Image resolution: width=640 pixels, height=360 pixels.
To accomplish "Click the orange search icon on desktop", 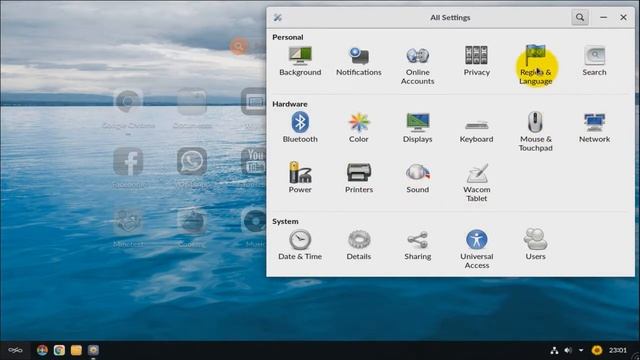I will (238, 46).
